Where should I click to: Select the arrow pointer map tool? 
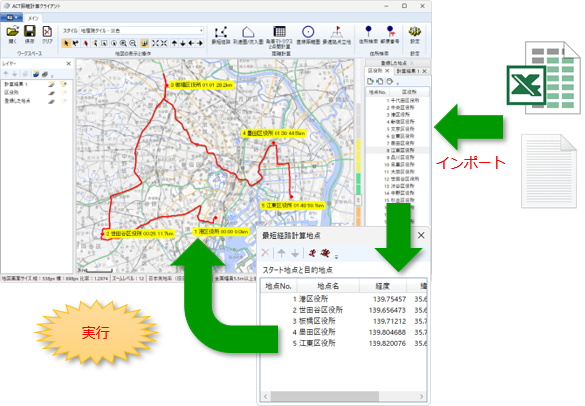(x=66, y=43)
